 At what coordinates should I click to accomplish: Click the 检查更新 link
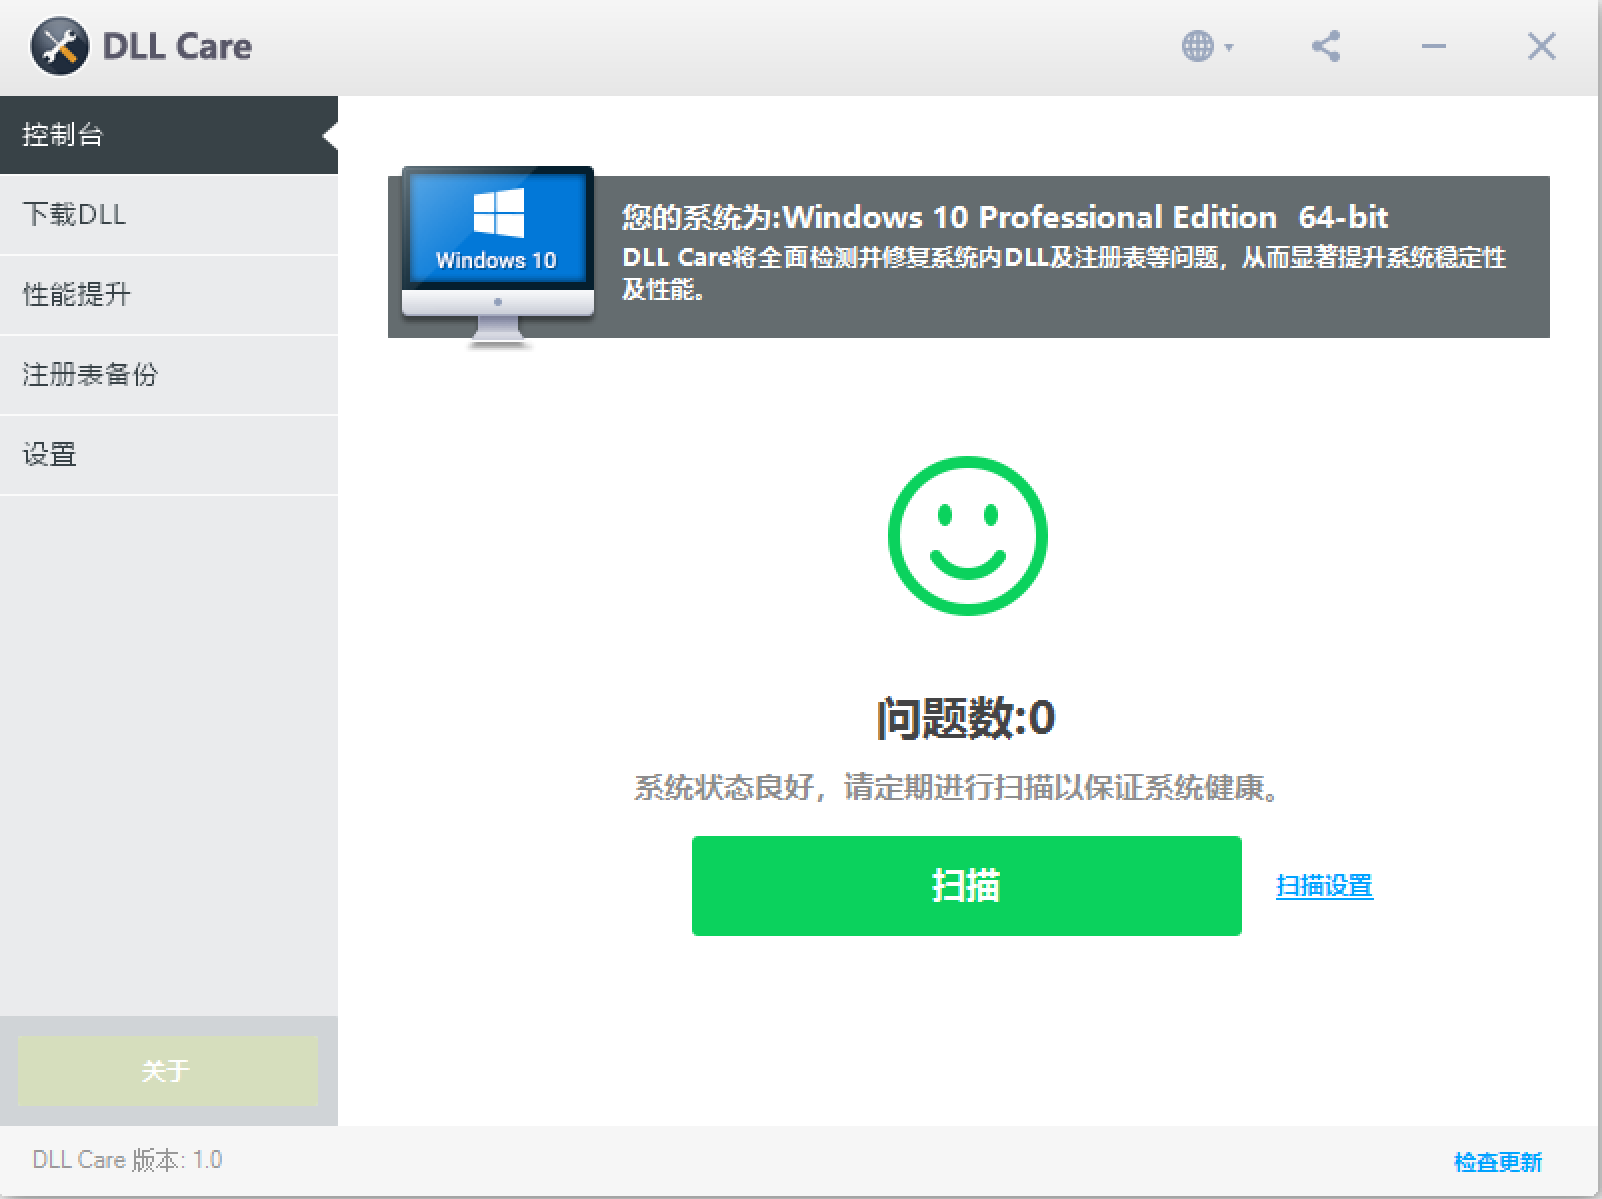(x=1497, y=1161)
